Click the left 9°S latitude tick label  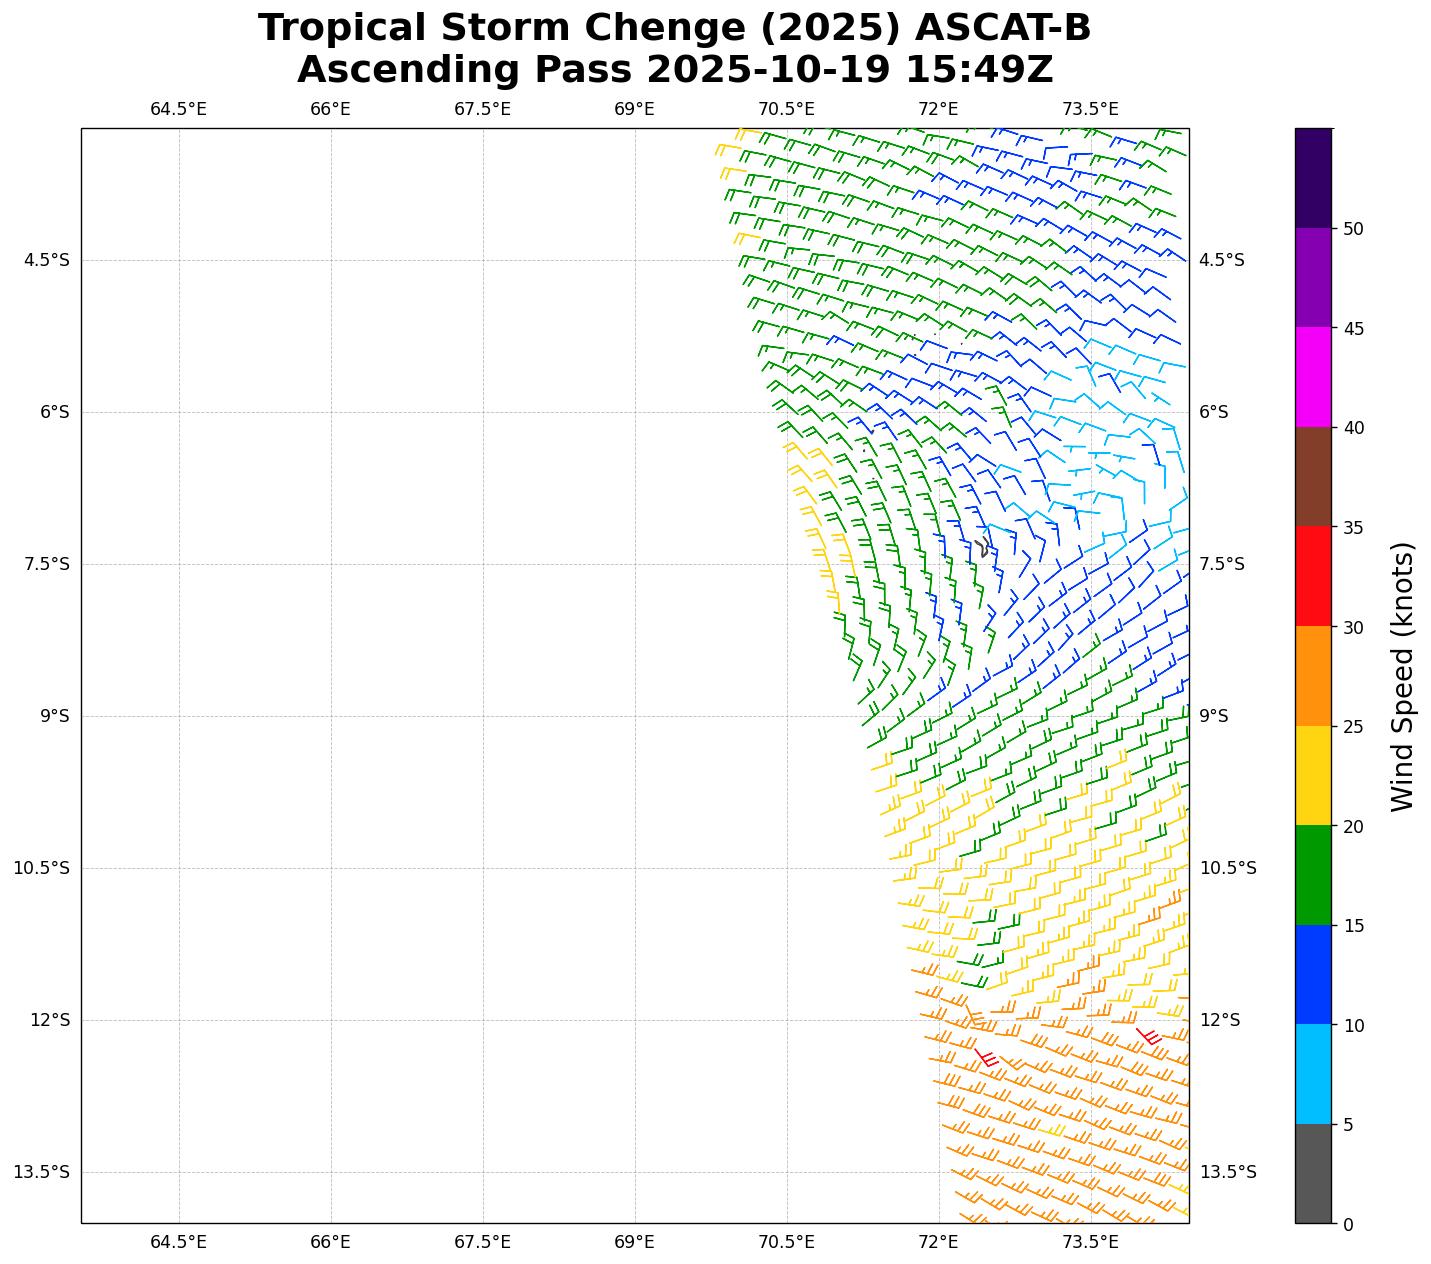pyautogui.click(x=49, y=716)
